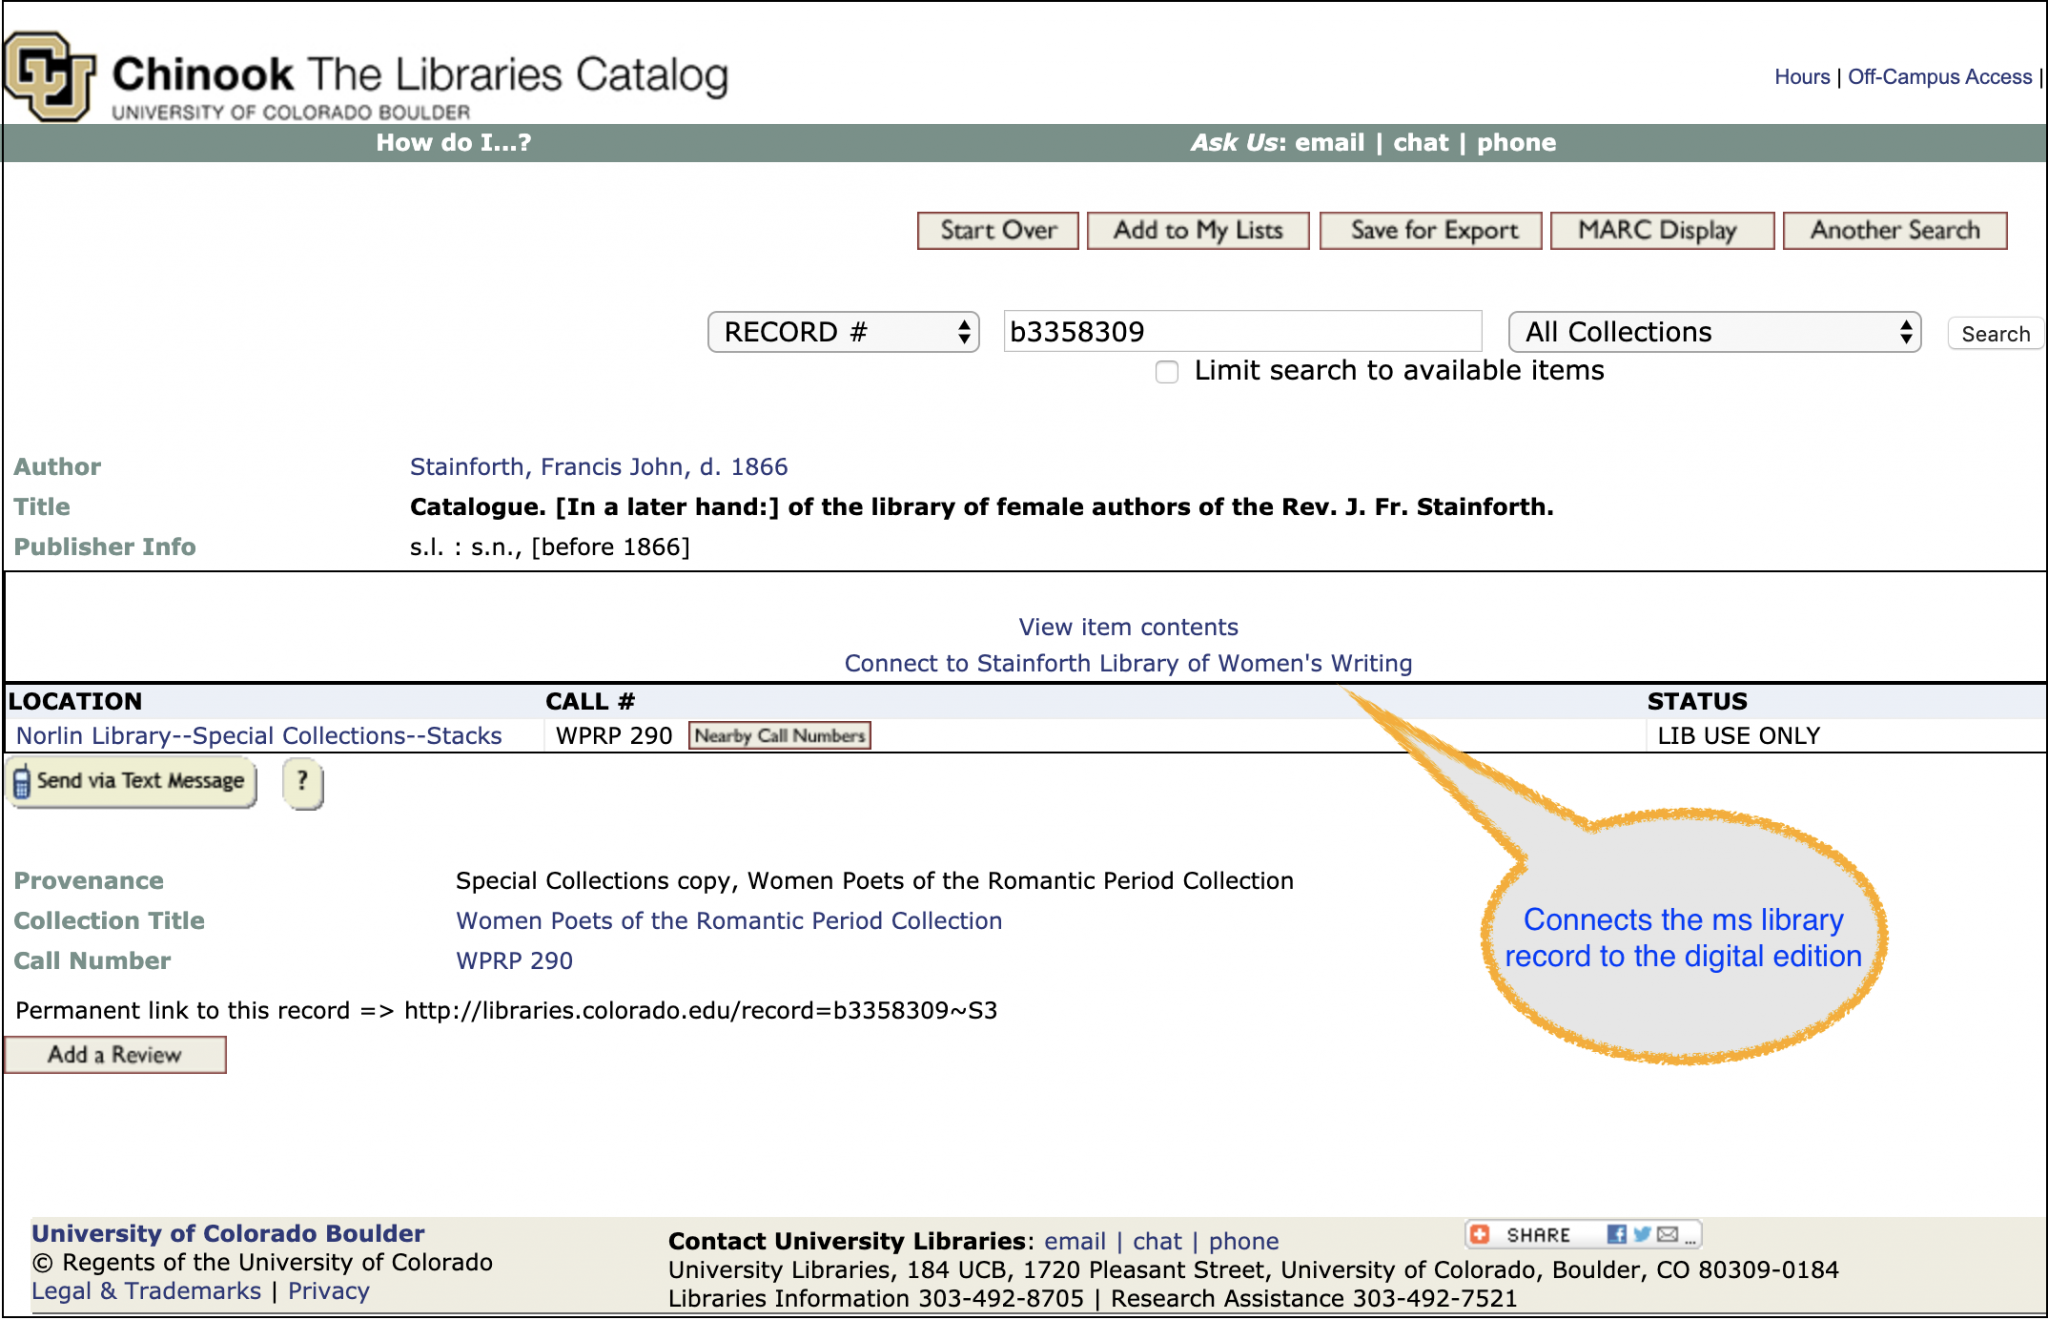2048x1320 pixels.
Task: Open Connect to Stainforth Library link
Action: pos(1128,663)
